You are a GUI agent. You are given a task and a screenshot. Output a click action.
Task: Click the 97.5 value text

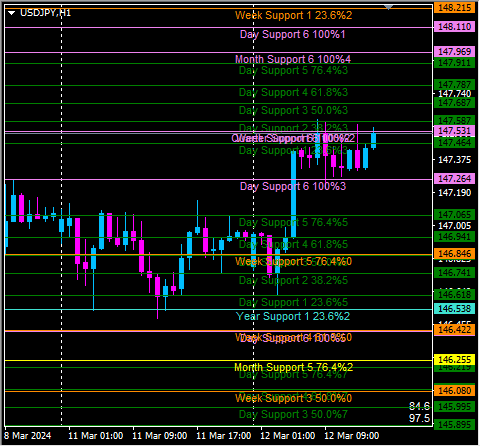click(419, 418)
